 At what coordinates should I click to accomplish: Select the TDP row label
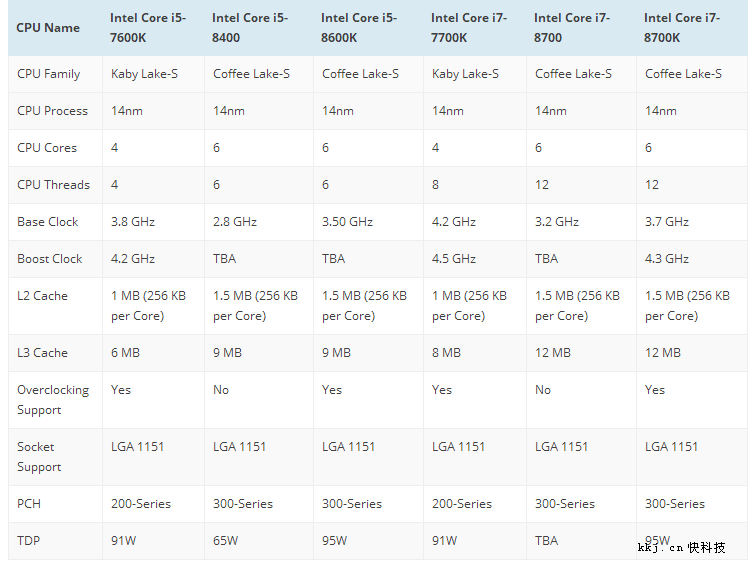pos(29,541)
